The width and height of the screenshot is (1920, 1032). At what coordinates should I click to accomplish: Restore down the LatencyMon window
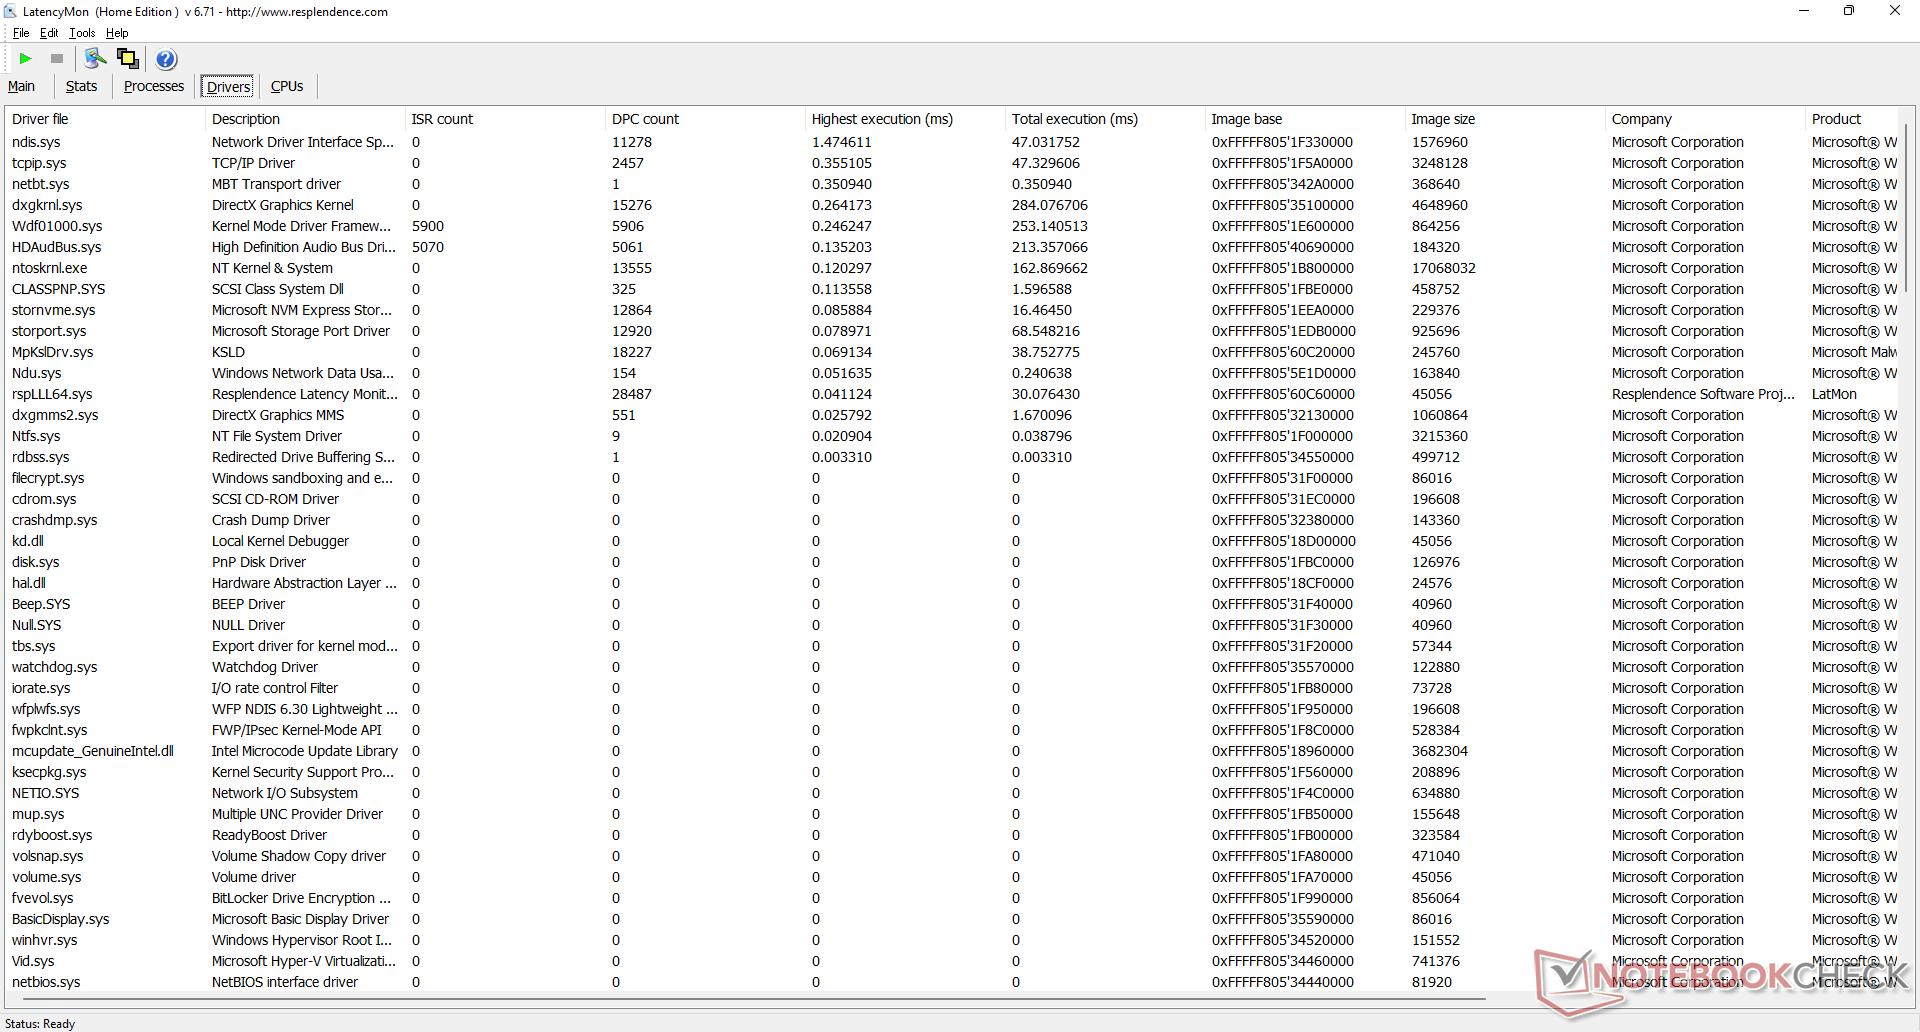pyautogui.click(x=1849, y=11)
